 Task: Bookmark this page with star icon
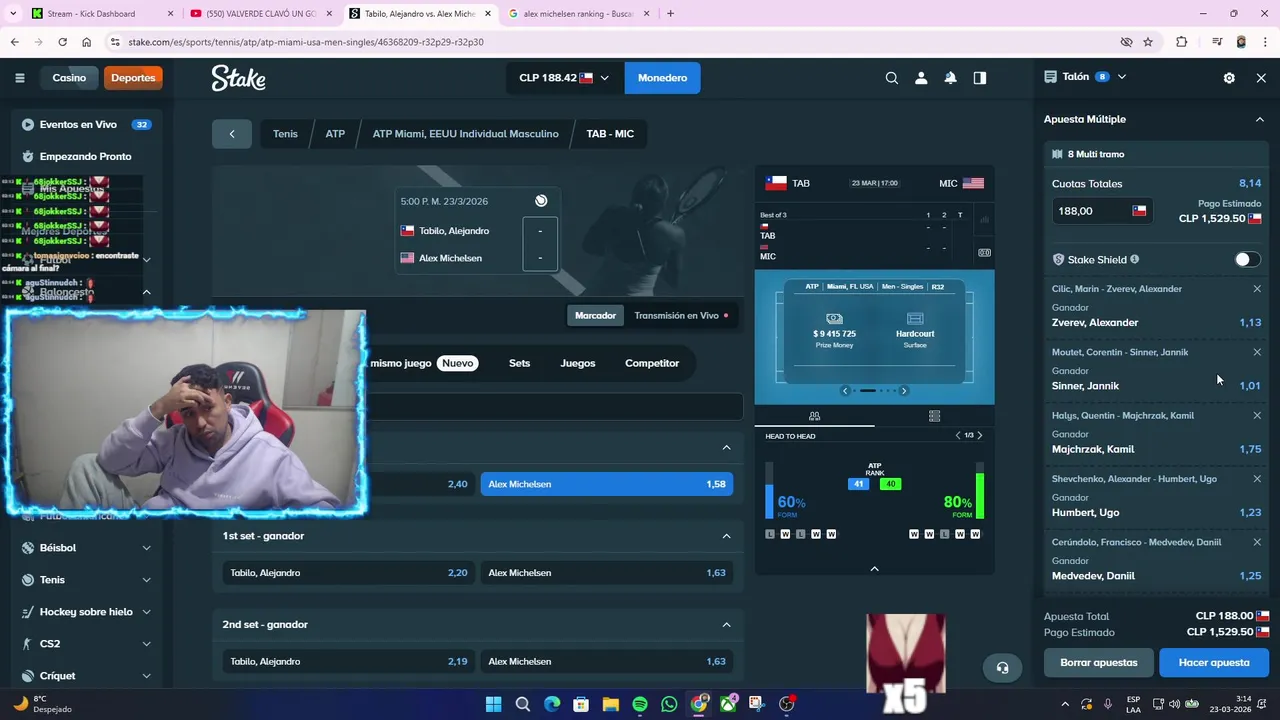(1148, 42)
